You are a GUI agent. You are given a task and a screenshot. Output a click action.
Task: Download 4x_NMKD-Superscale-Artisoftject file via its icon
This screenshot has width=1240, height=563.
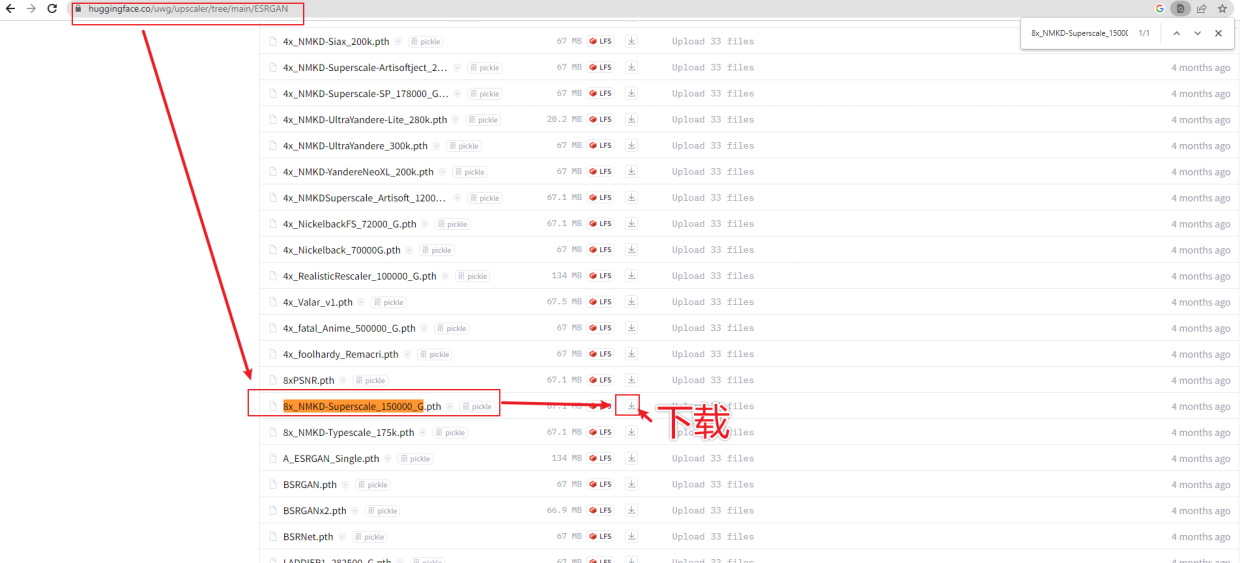coord(631,67)
